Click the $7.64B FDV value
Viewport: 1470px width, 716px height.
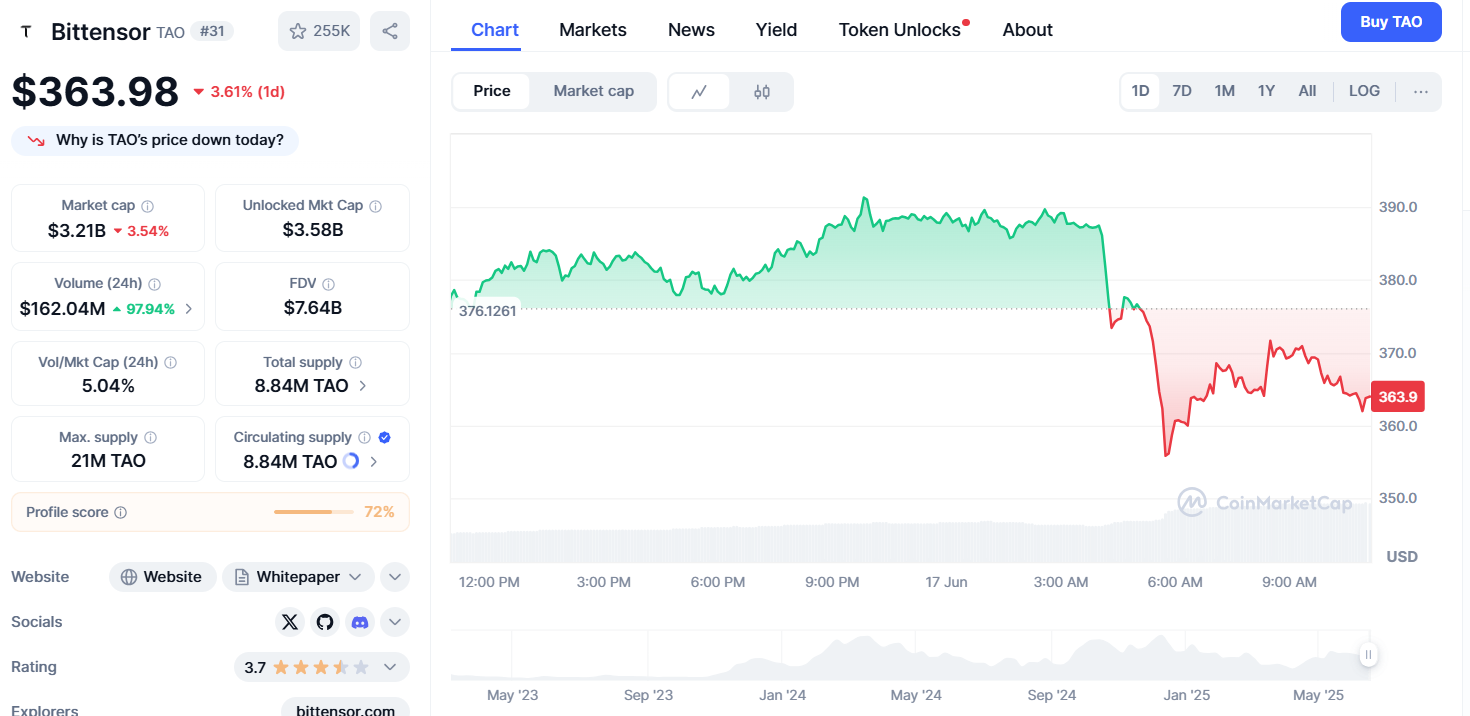313,308
